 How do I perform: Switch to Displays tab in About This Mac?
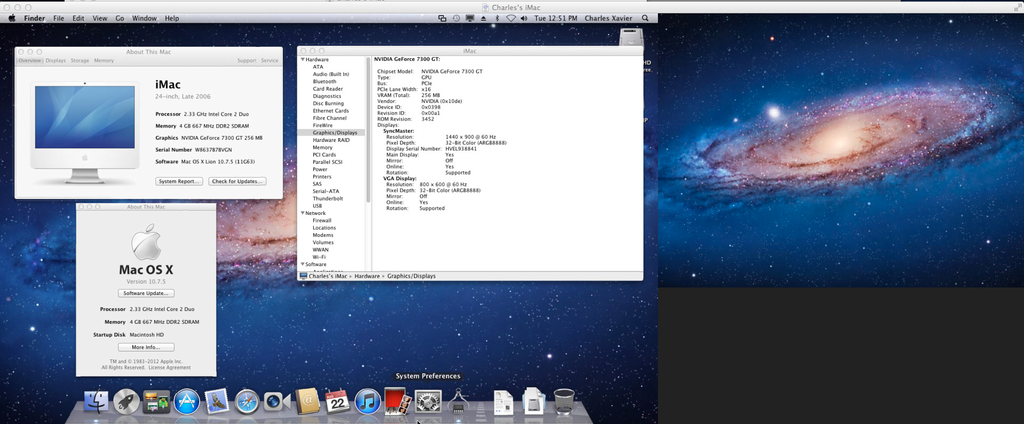pos(56,60)
